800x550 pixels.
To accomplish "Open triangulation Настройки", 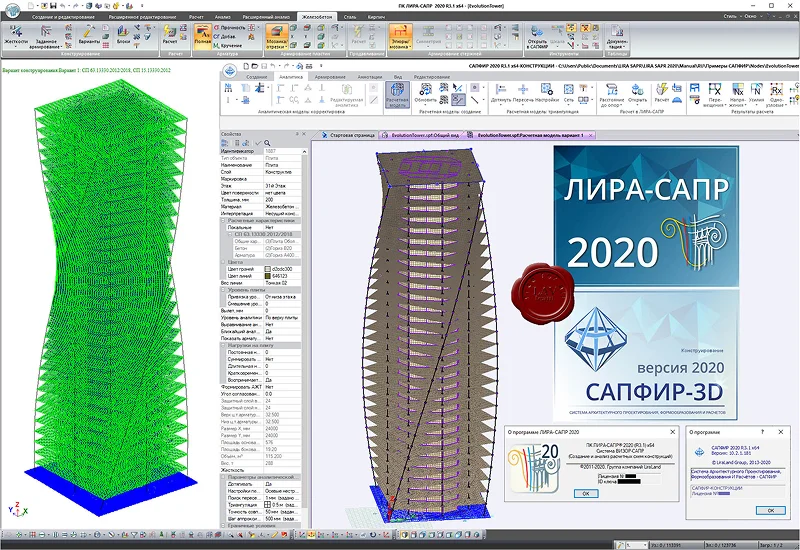I will click(546, 93).
